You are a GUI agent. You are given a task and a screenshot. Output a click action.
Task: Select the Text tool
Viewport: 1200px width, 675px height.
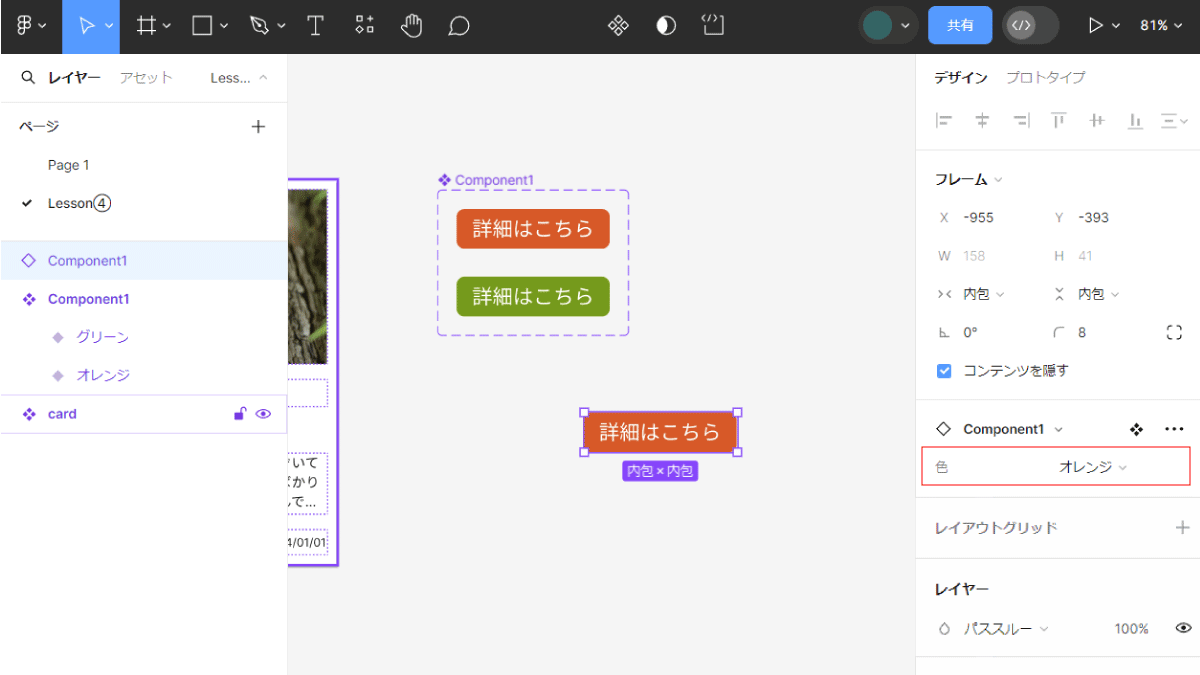coord(316,26)
